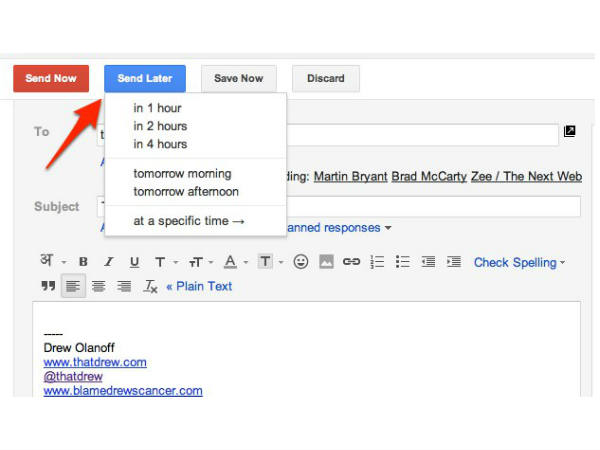Expand the font family dropdown
The image size is (600, 450).
coord(163,262)
